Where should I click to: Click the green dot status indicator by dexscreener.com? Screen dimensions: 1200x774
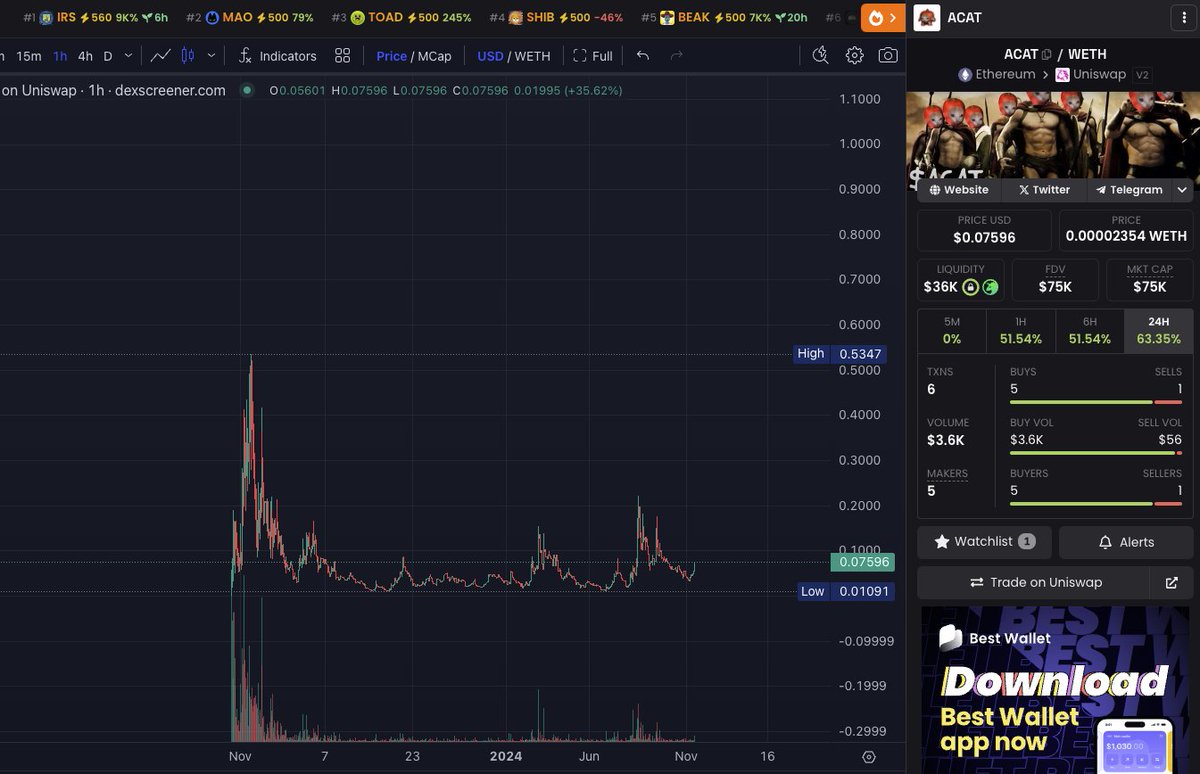click(x=246, y=90)
